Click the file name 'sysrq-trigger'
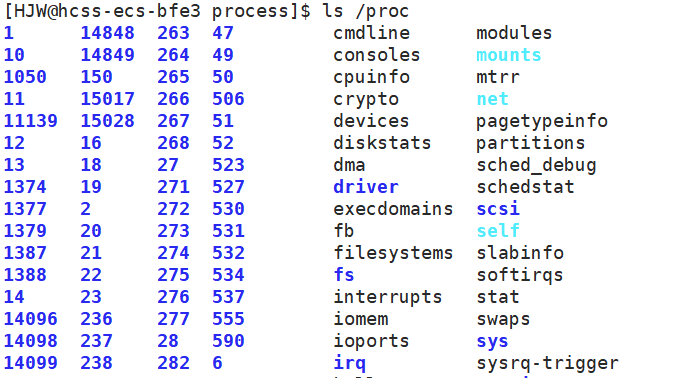685x378 pixels. point(548,363)
